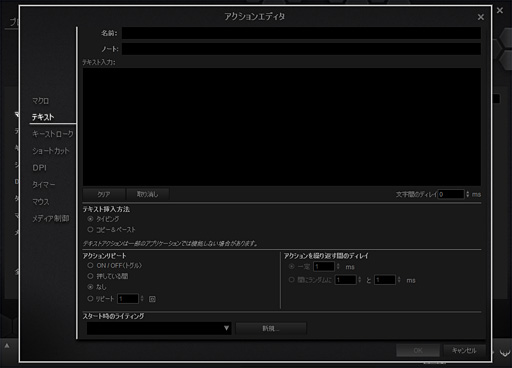Open the ショートカット action section
Viewport: 512px width, 368px height.
point(51,151)
